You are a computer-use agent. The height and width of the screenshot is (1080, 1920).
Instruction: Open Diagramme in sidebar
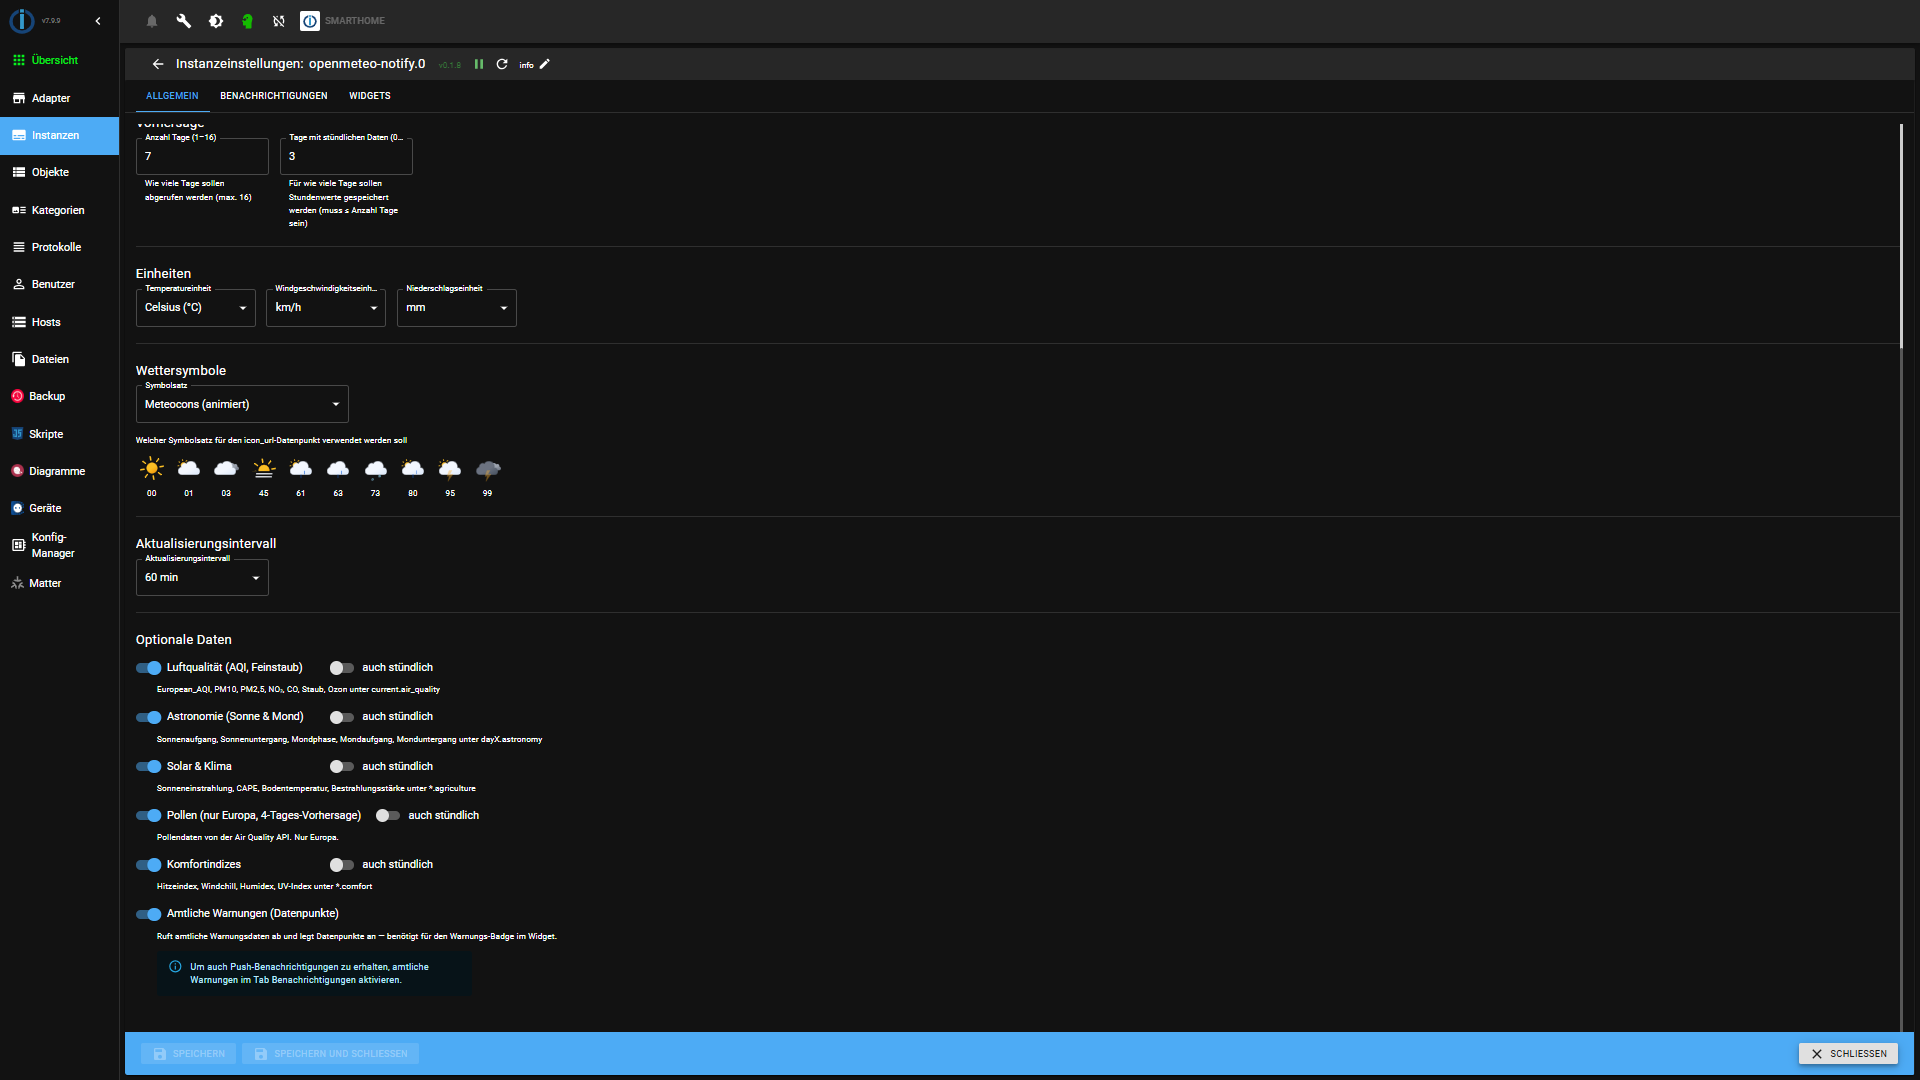[x=59, y=471]
